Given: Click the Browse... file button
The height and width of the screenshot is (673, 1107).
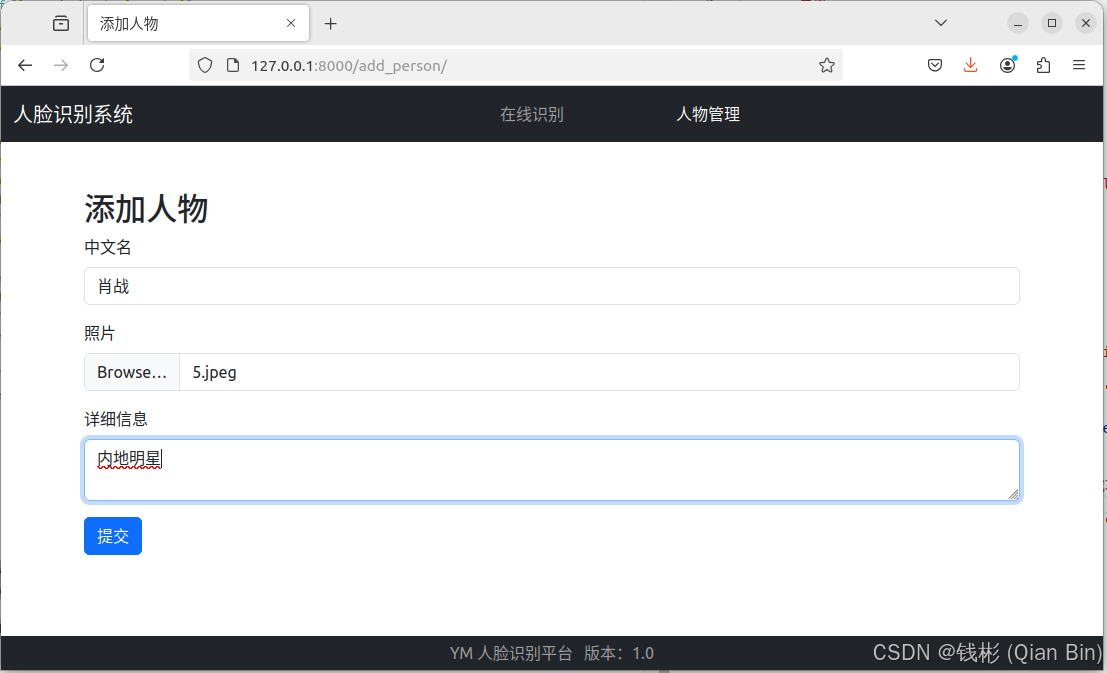Looking at the screenshot, I should pyautogui.click(x=132, y=372).
